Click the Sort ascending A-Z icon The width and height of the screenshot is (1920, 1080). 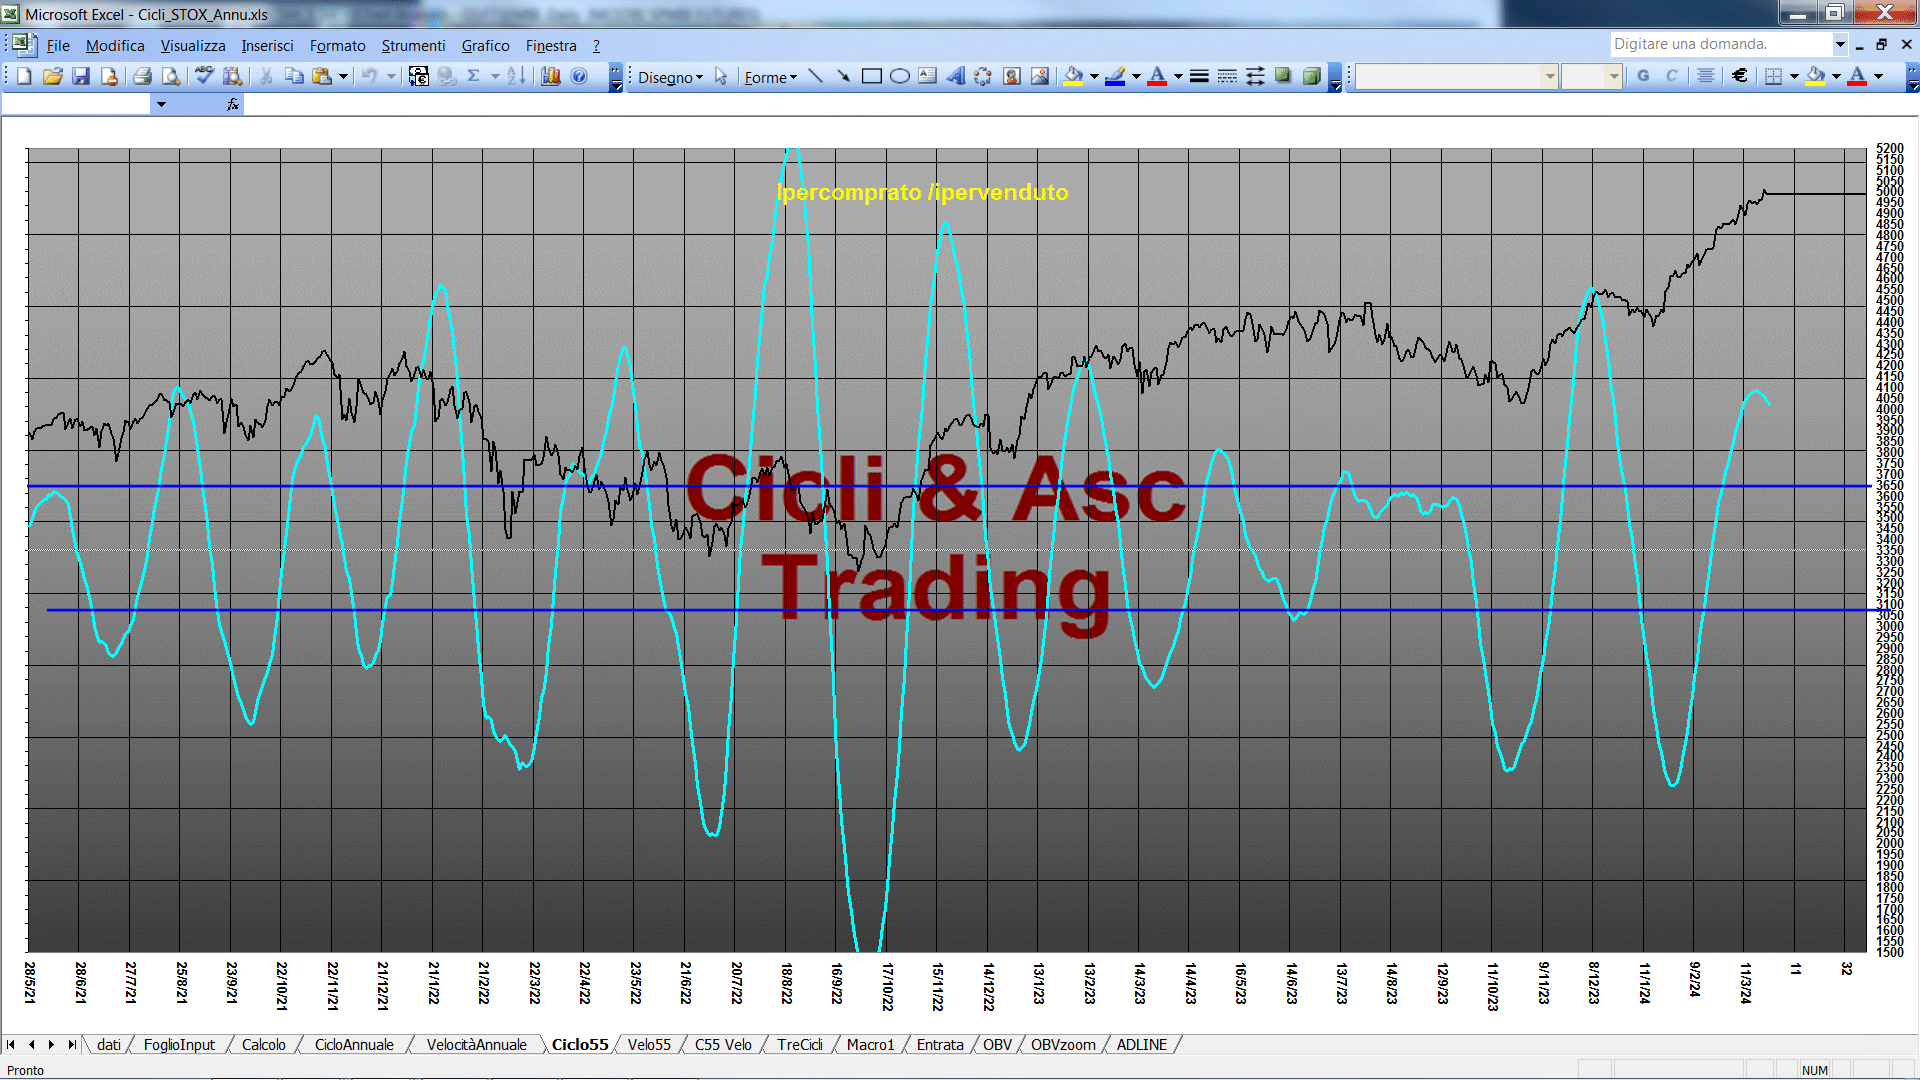click(x=516, y=76)
